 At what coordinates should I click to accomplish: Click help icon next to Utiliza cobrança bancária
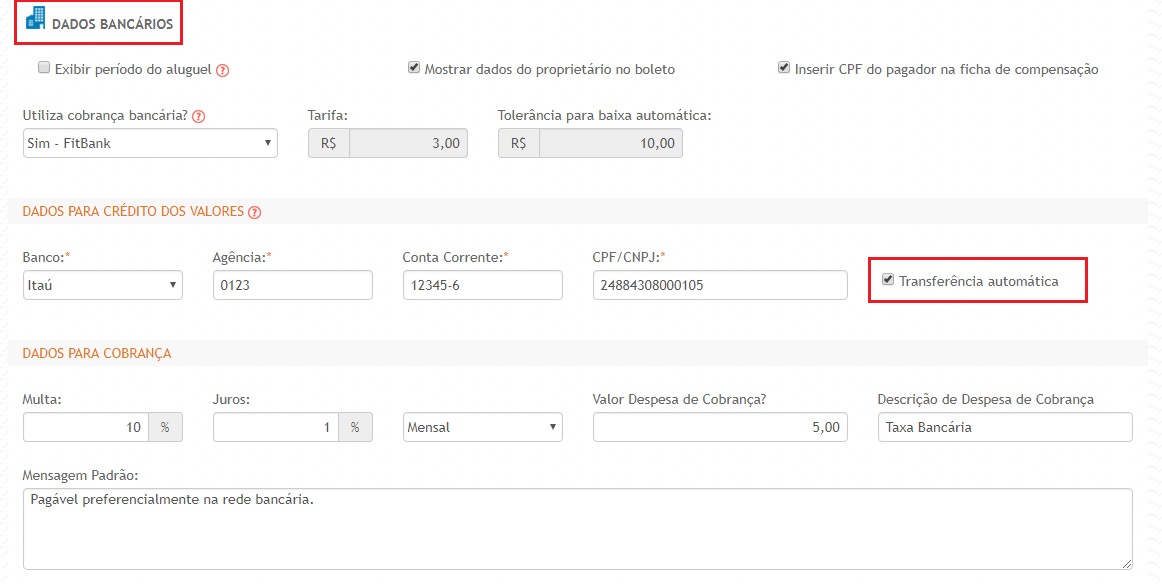198,116
